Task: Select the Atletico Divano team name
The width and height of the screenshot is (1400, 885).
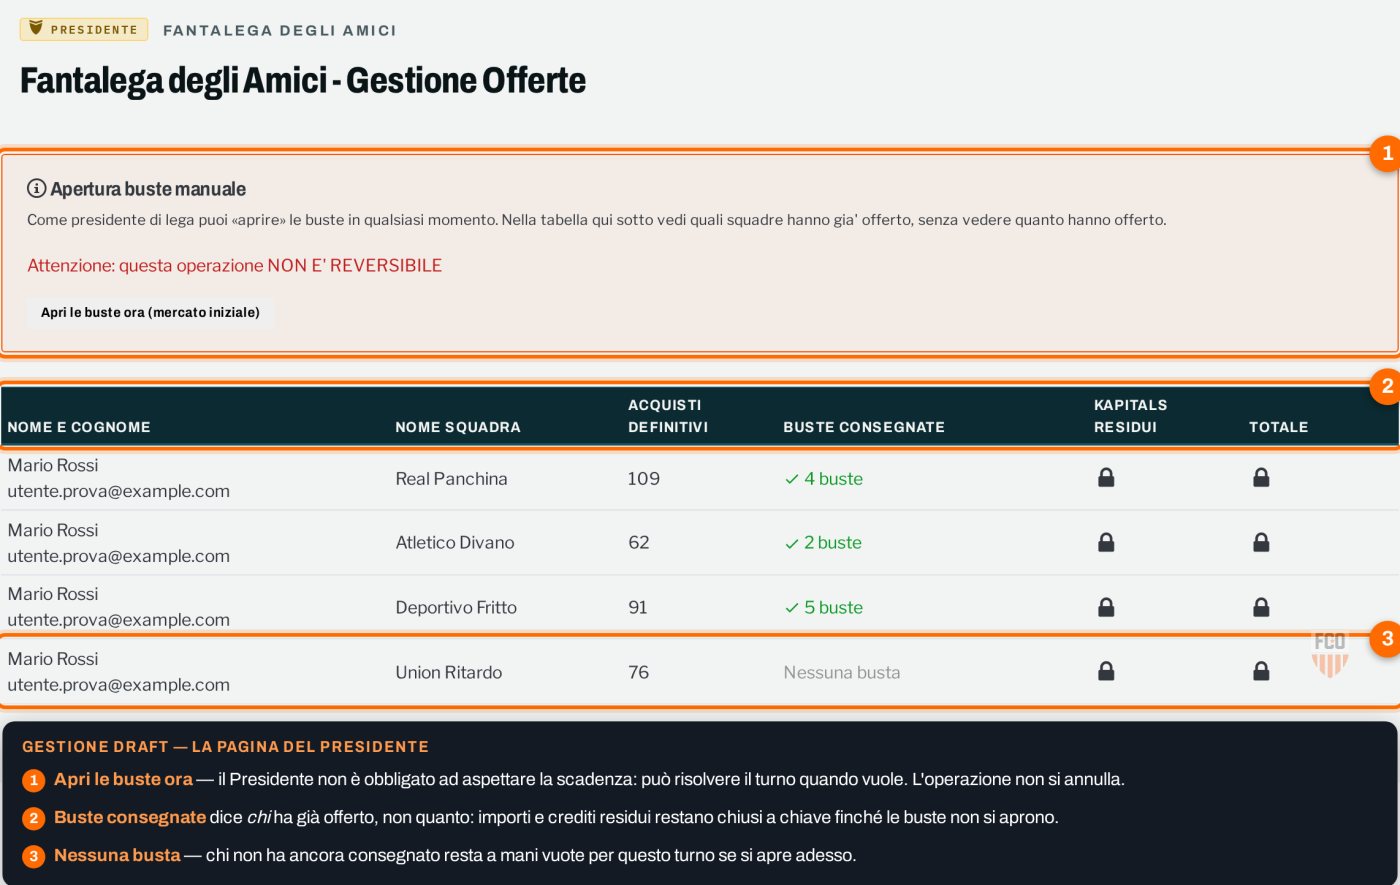Action: coord(455,542)
